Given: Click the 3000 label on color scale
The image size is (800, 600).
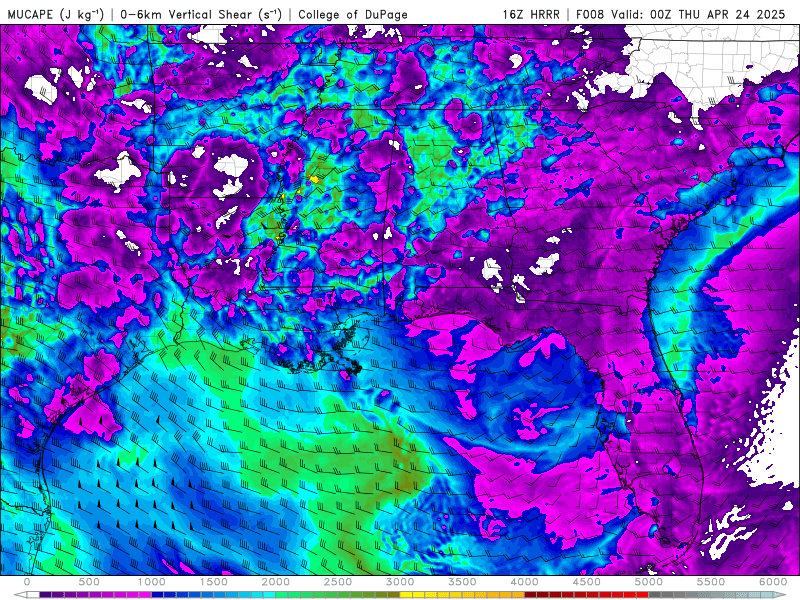Looking at the screenshot, I should 400,582.
